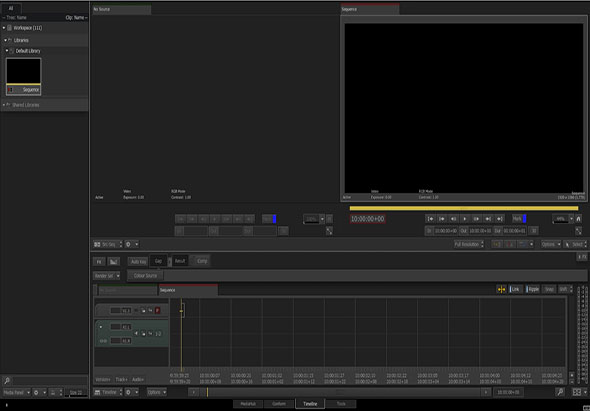
Task: Toggle the Ripple button
Action: click(532, 289)
